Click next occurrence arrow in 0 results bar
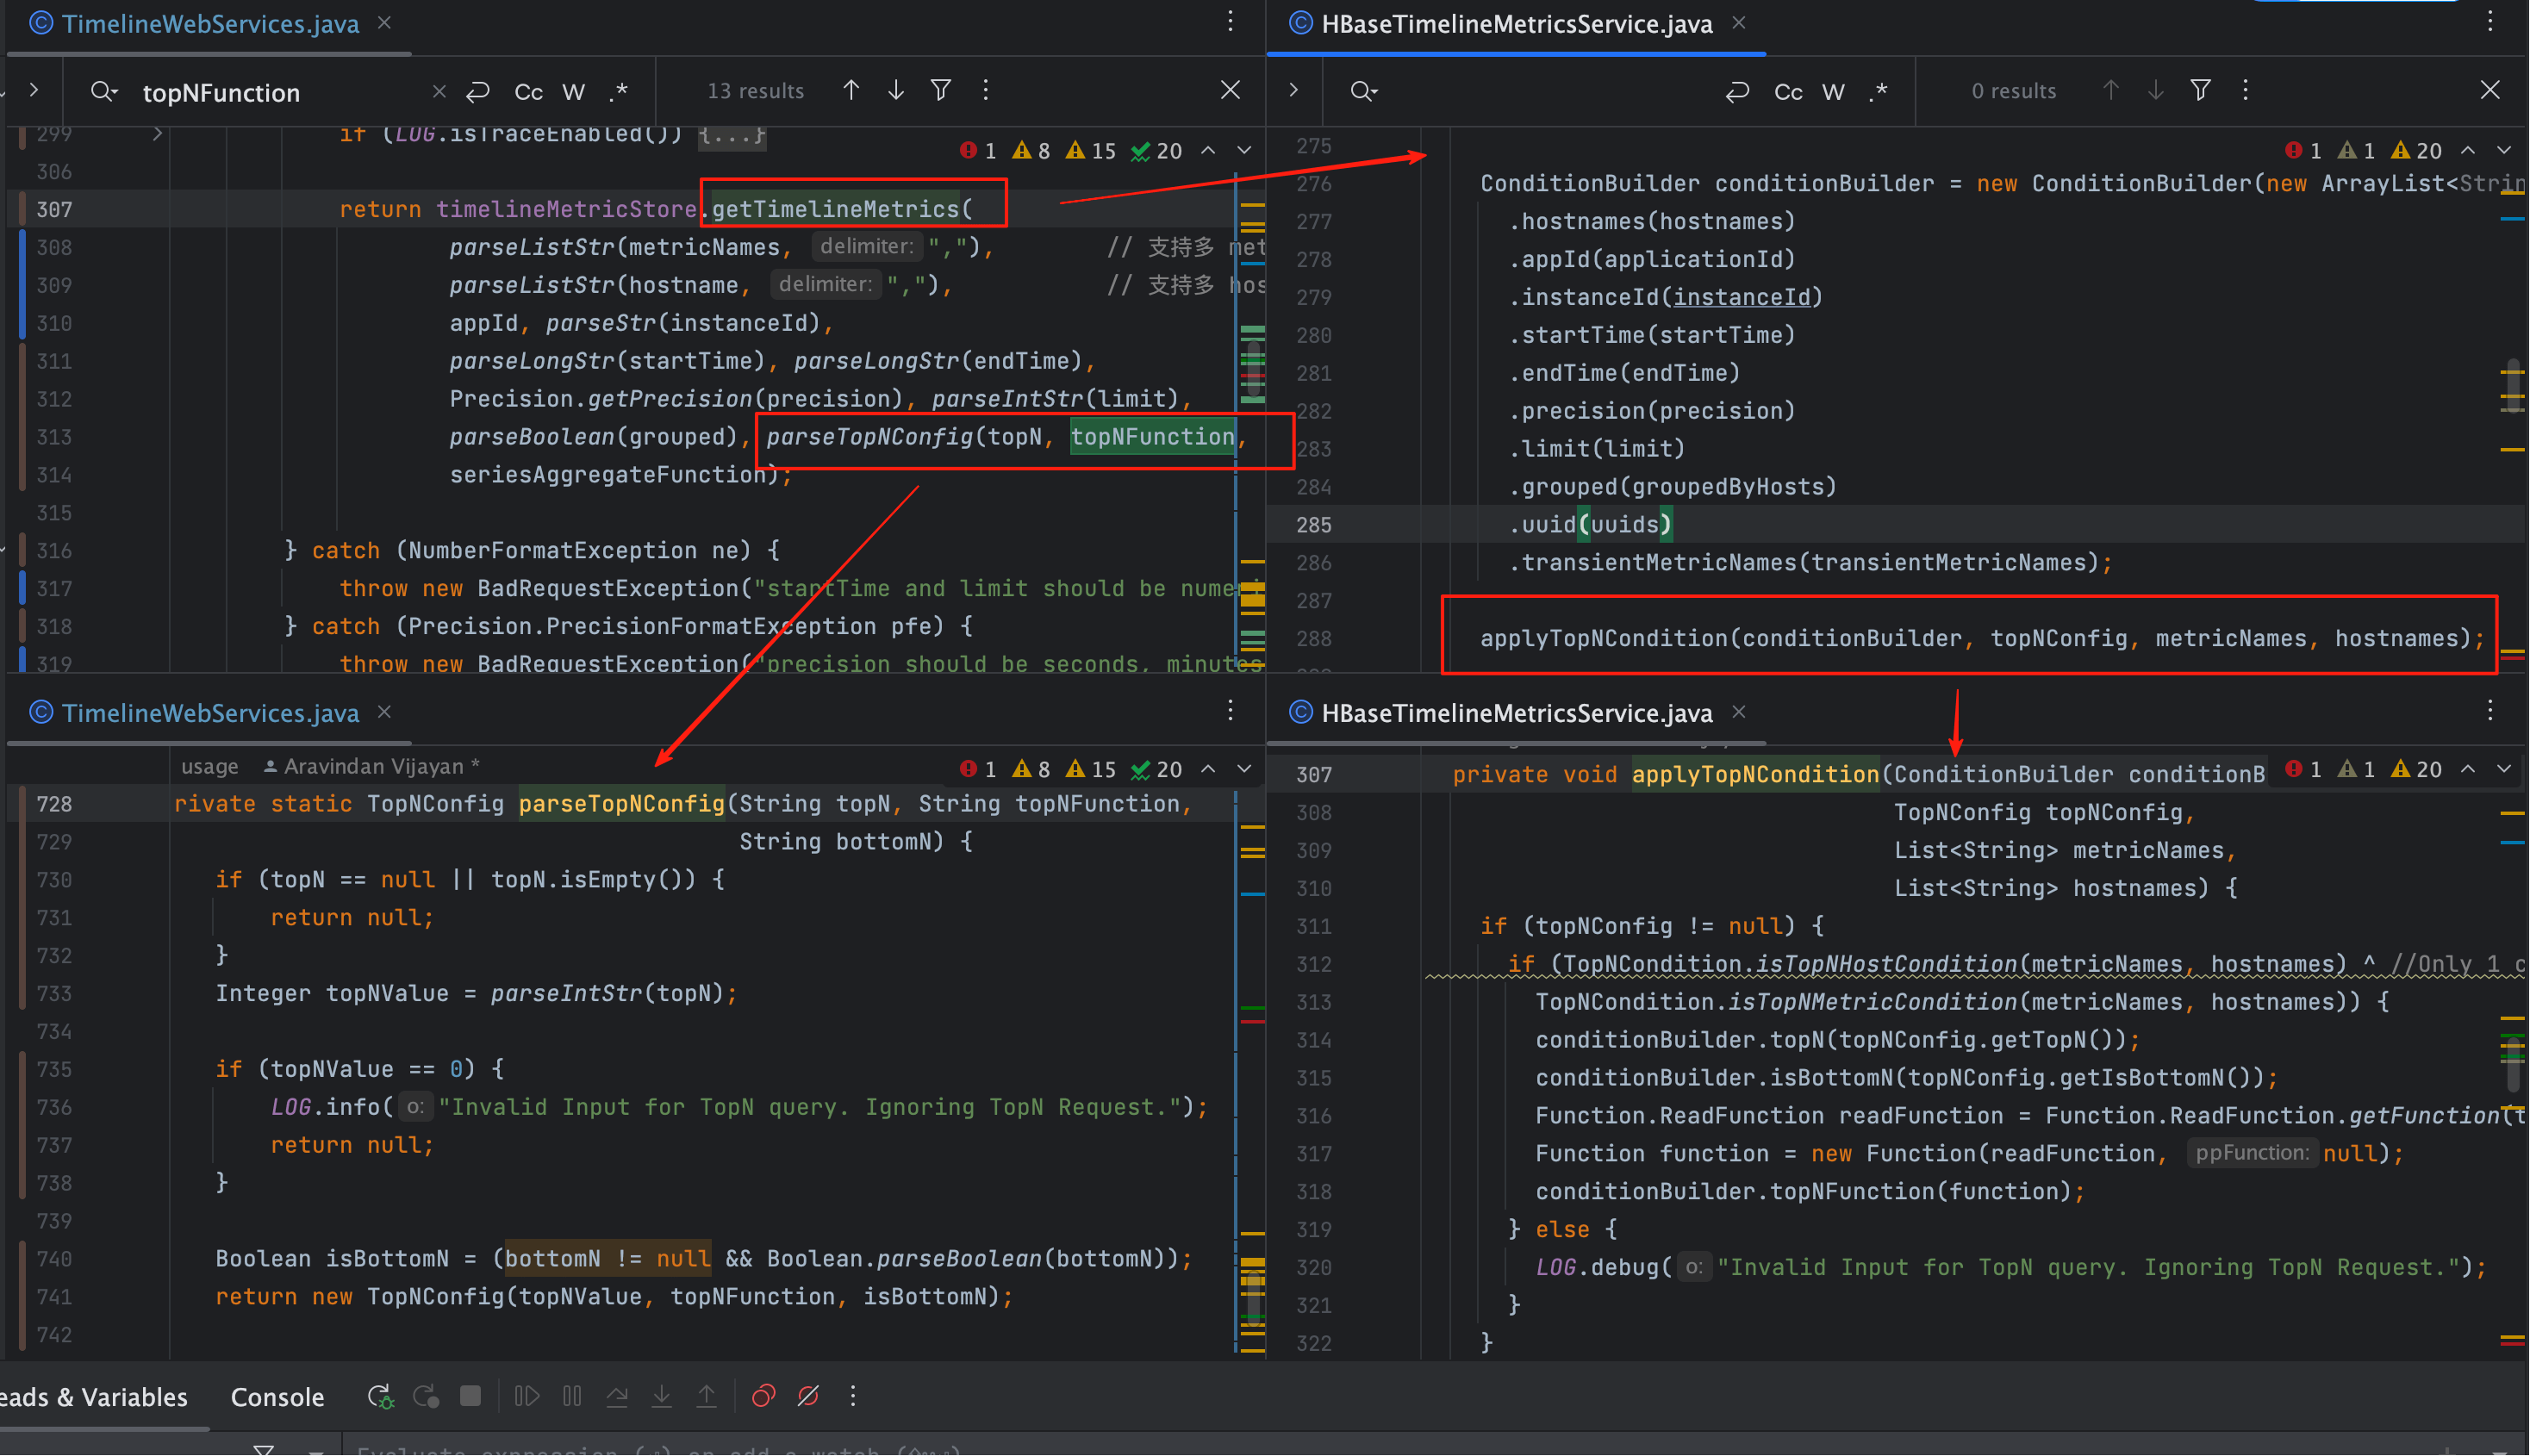This screenshot has height=1456, width=2530. (2156, 91)
